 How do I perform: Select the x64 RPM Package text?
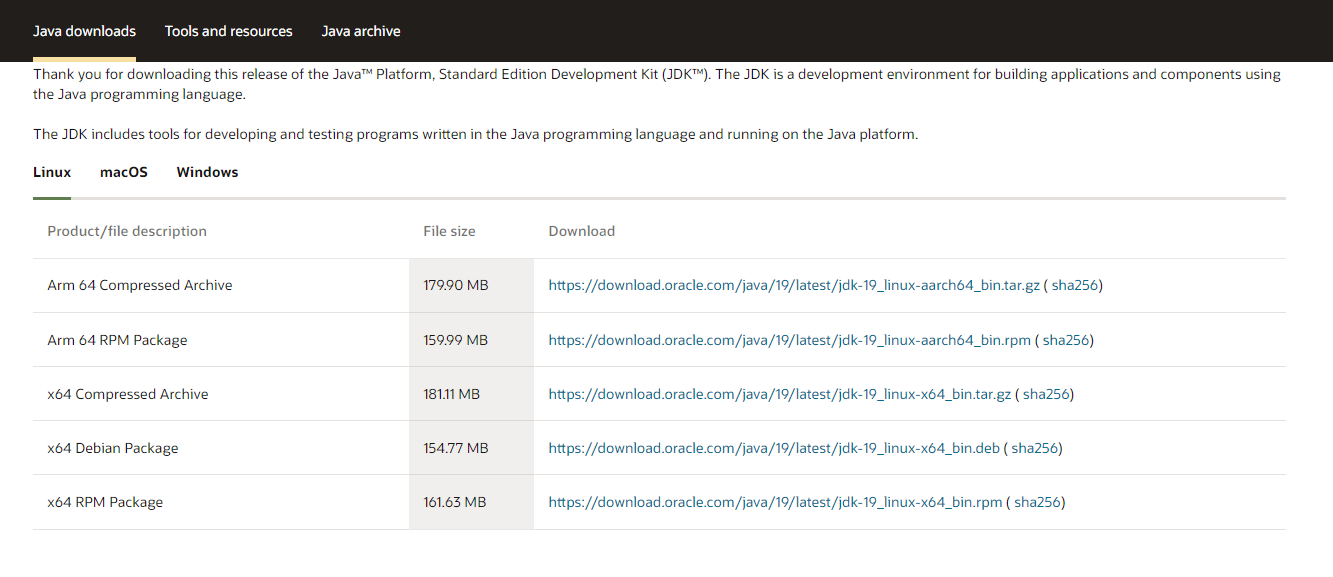click(105, 502)
